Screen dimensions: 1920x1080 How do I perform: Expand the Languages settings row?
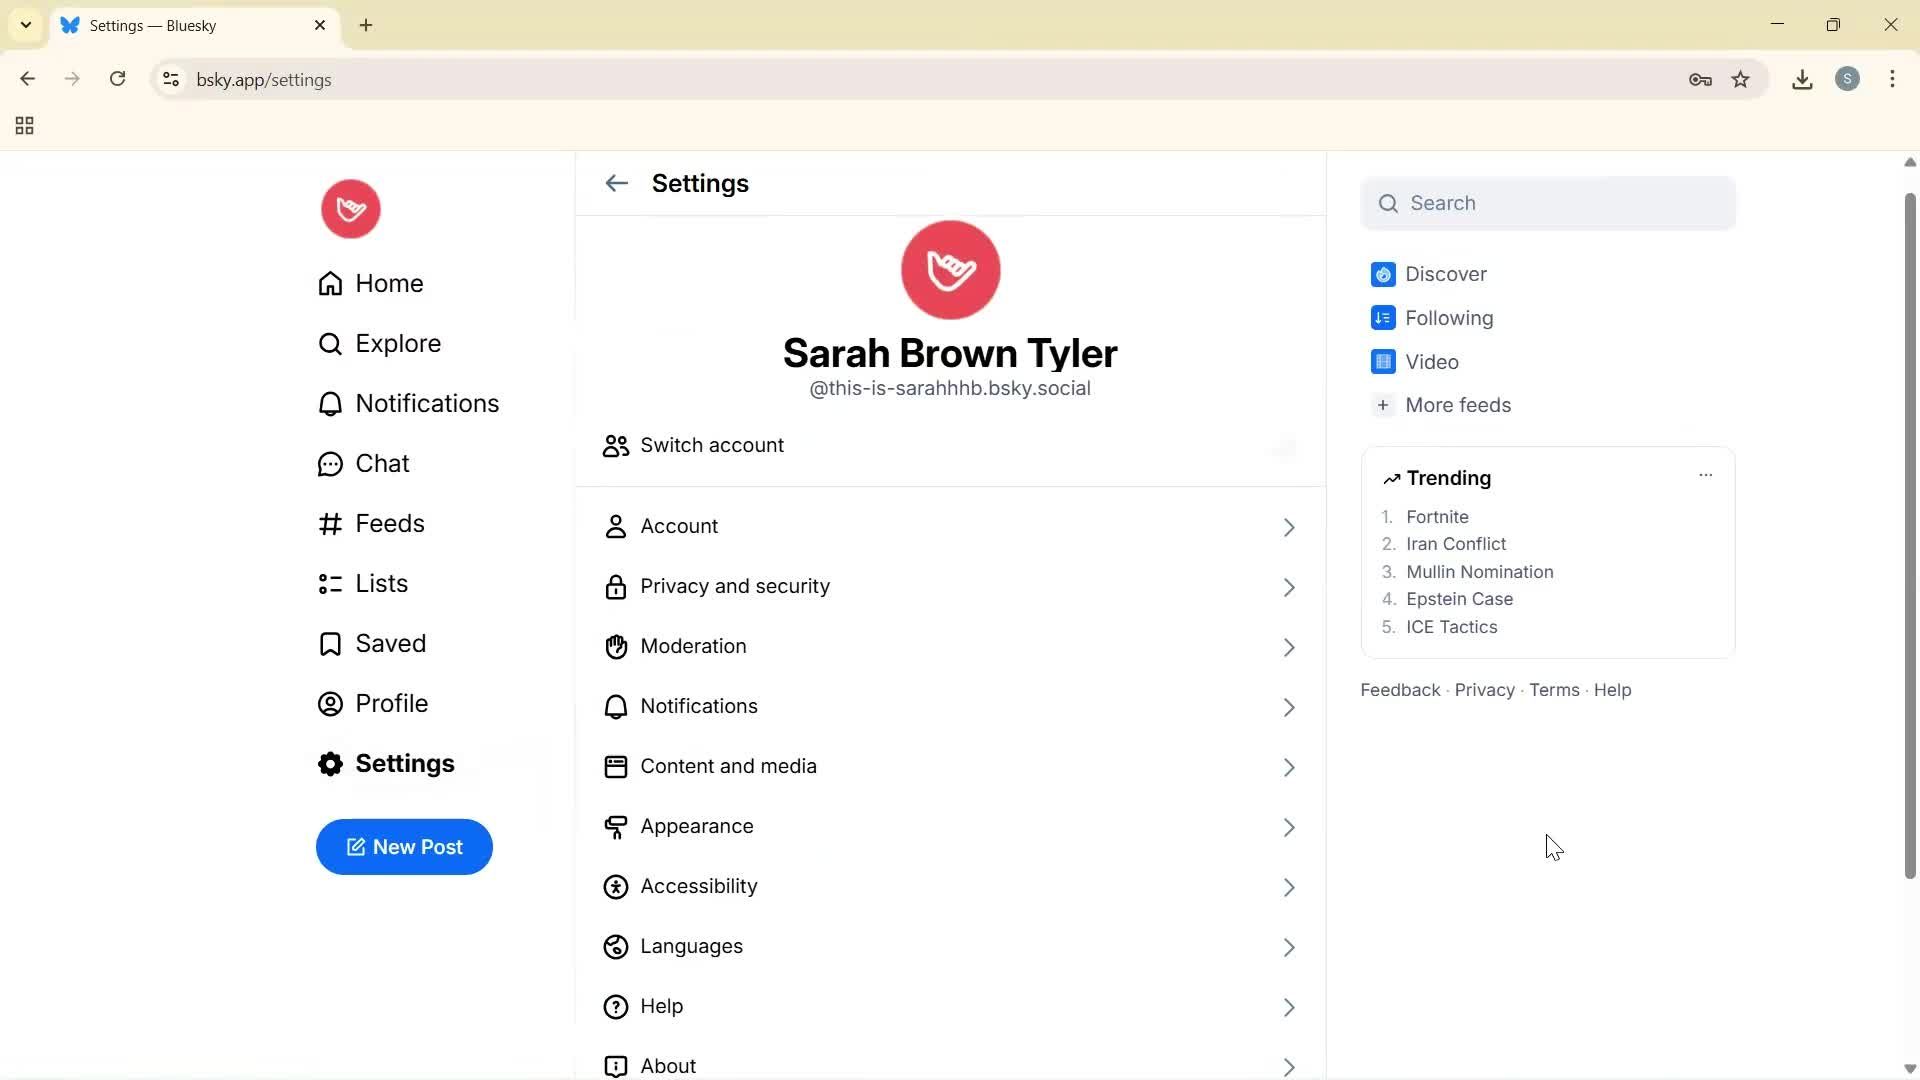point(1289,947)
